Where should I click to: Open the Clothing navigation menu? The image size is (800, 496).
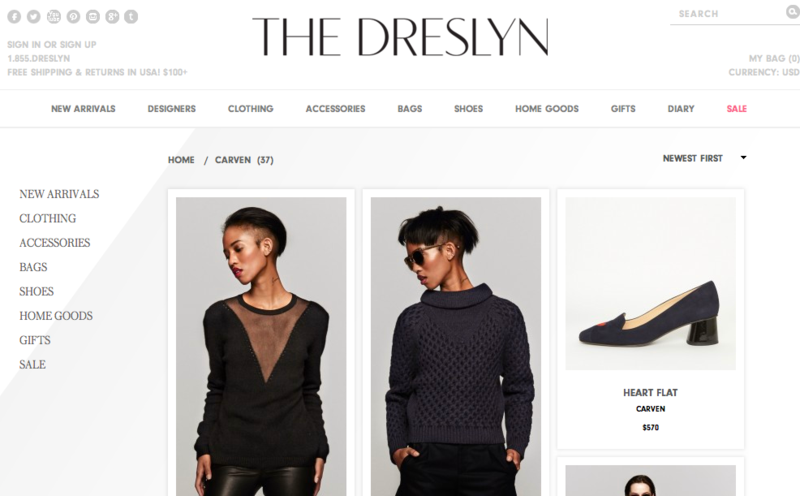(x=251, y=109)
